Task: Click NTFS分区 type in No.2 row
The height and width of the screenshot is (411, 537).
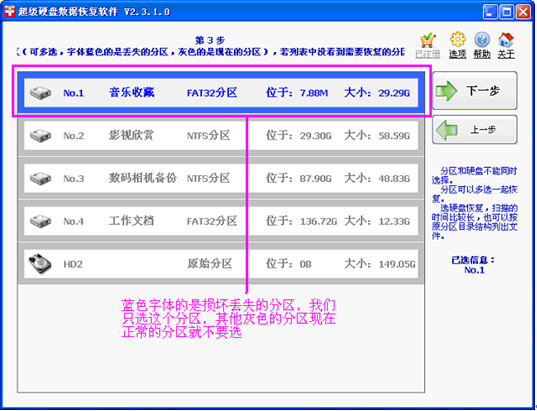Action: click(208, 136)
